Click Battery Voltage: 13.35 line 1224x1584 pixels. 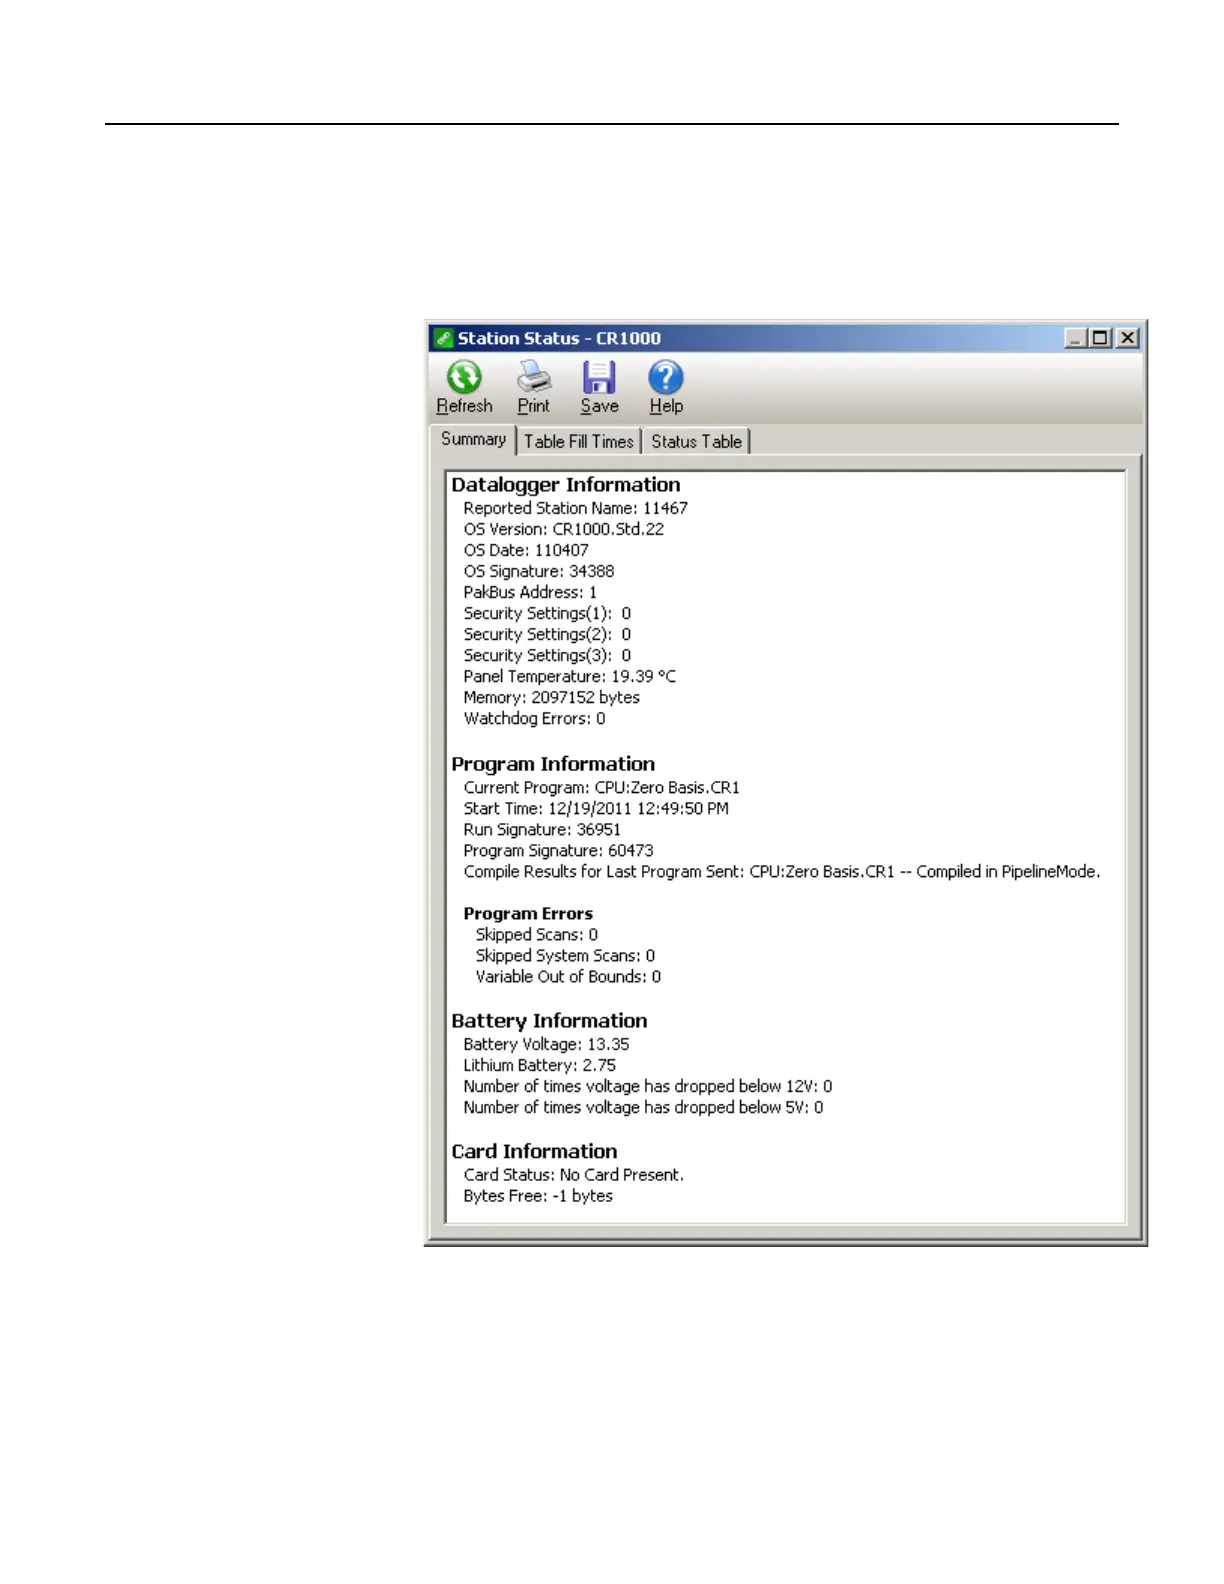[546, 1044]
